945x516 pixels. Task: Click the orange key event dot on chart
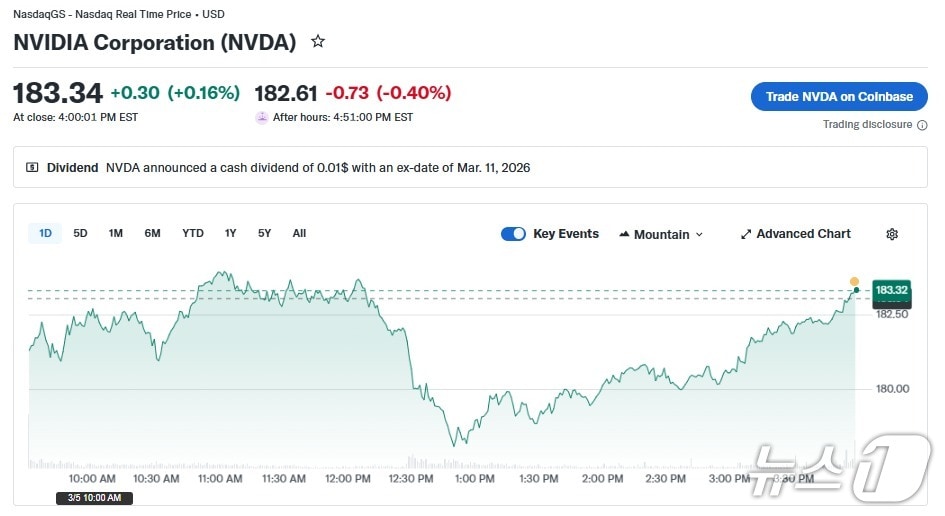tap(854, 281)
